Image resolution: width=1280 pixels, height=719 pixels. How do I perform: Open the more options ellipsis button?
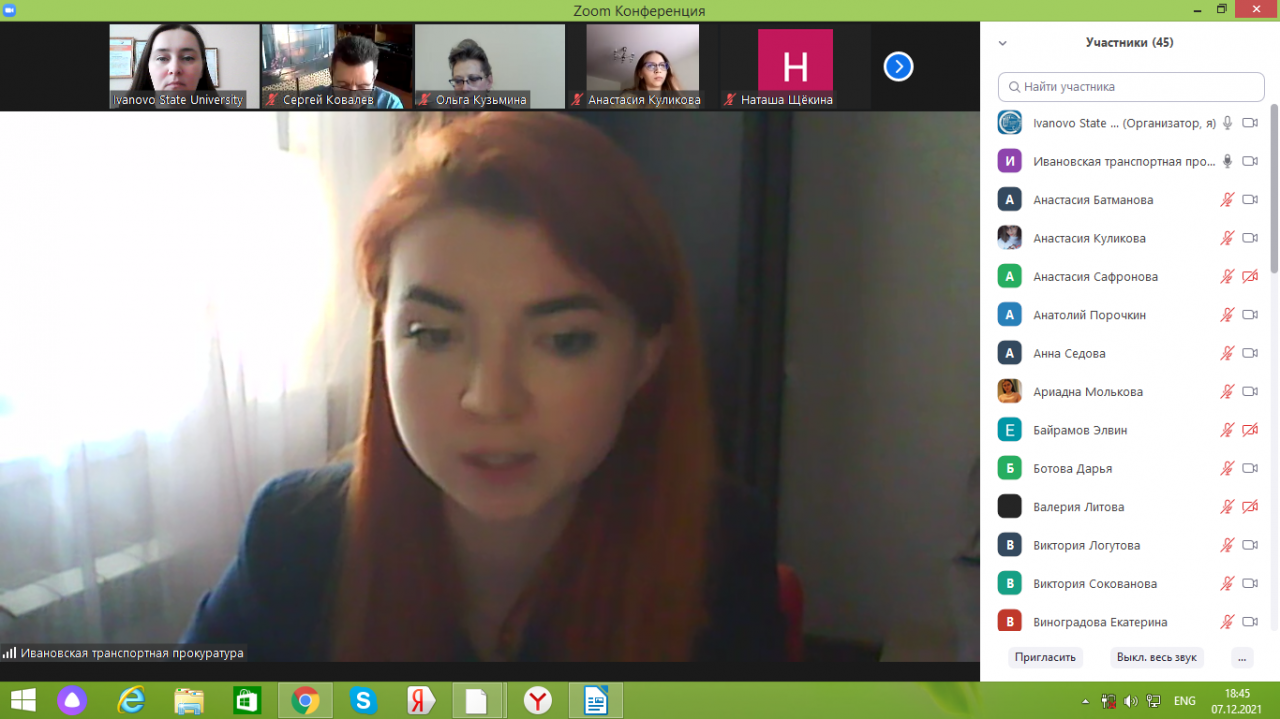(x=1241, y=657)
